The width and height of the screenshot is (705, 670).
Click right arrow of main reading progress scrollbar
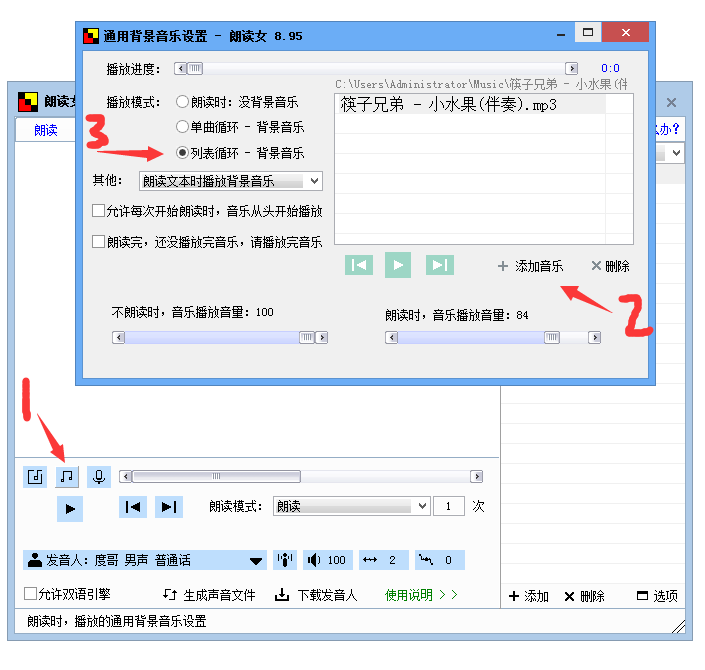(x=477, y=476)
